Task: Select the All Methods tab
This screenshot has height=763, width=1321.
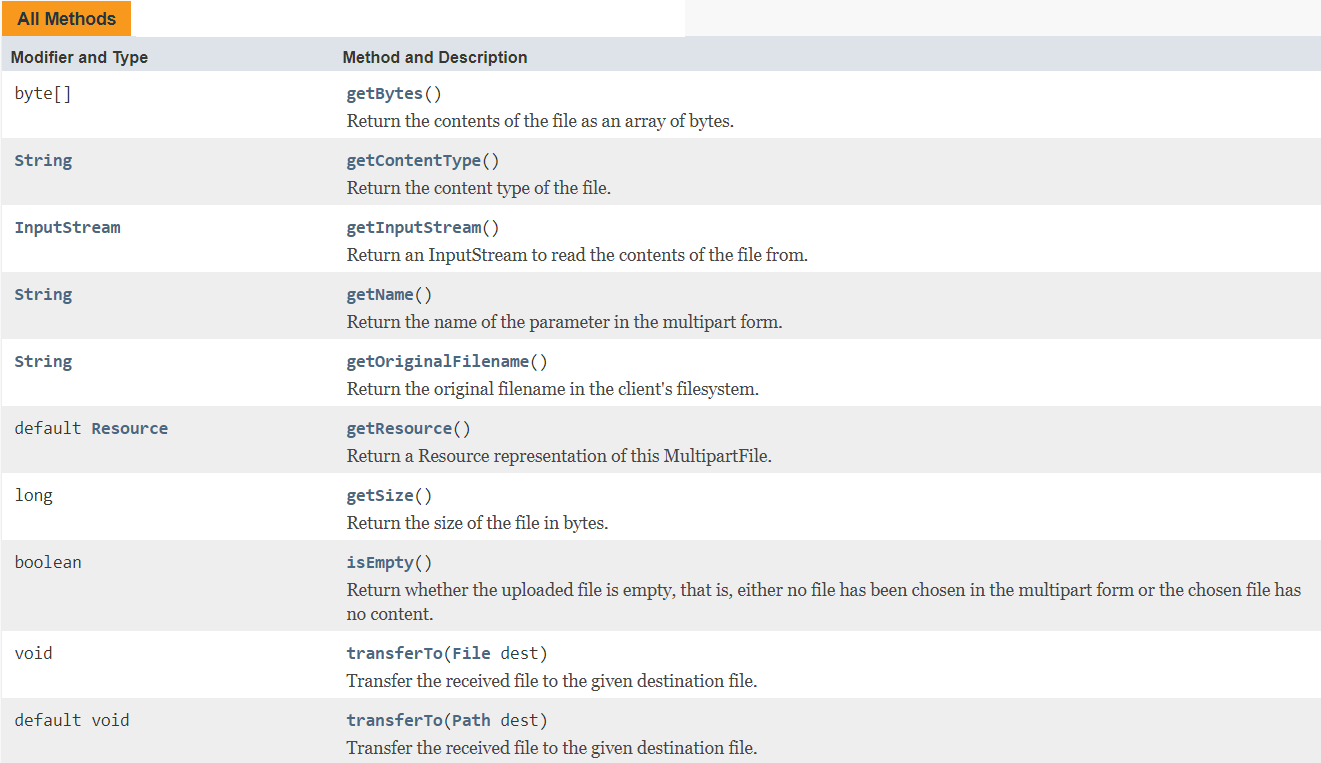Action: tap(66, 19)
